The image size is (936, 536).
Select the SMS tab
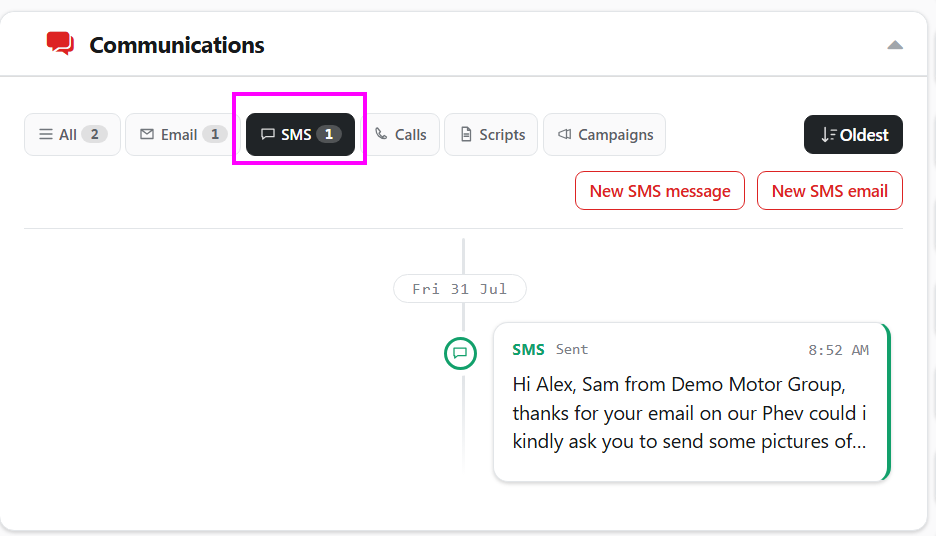point(300,134)
